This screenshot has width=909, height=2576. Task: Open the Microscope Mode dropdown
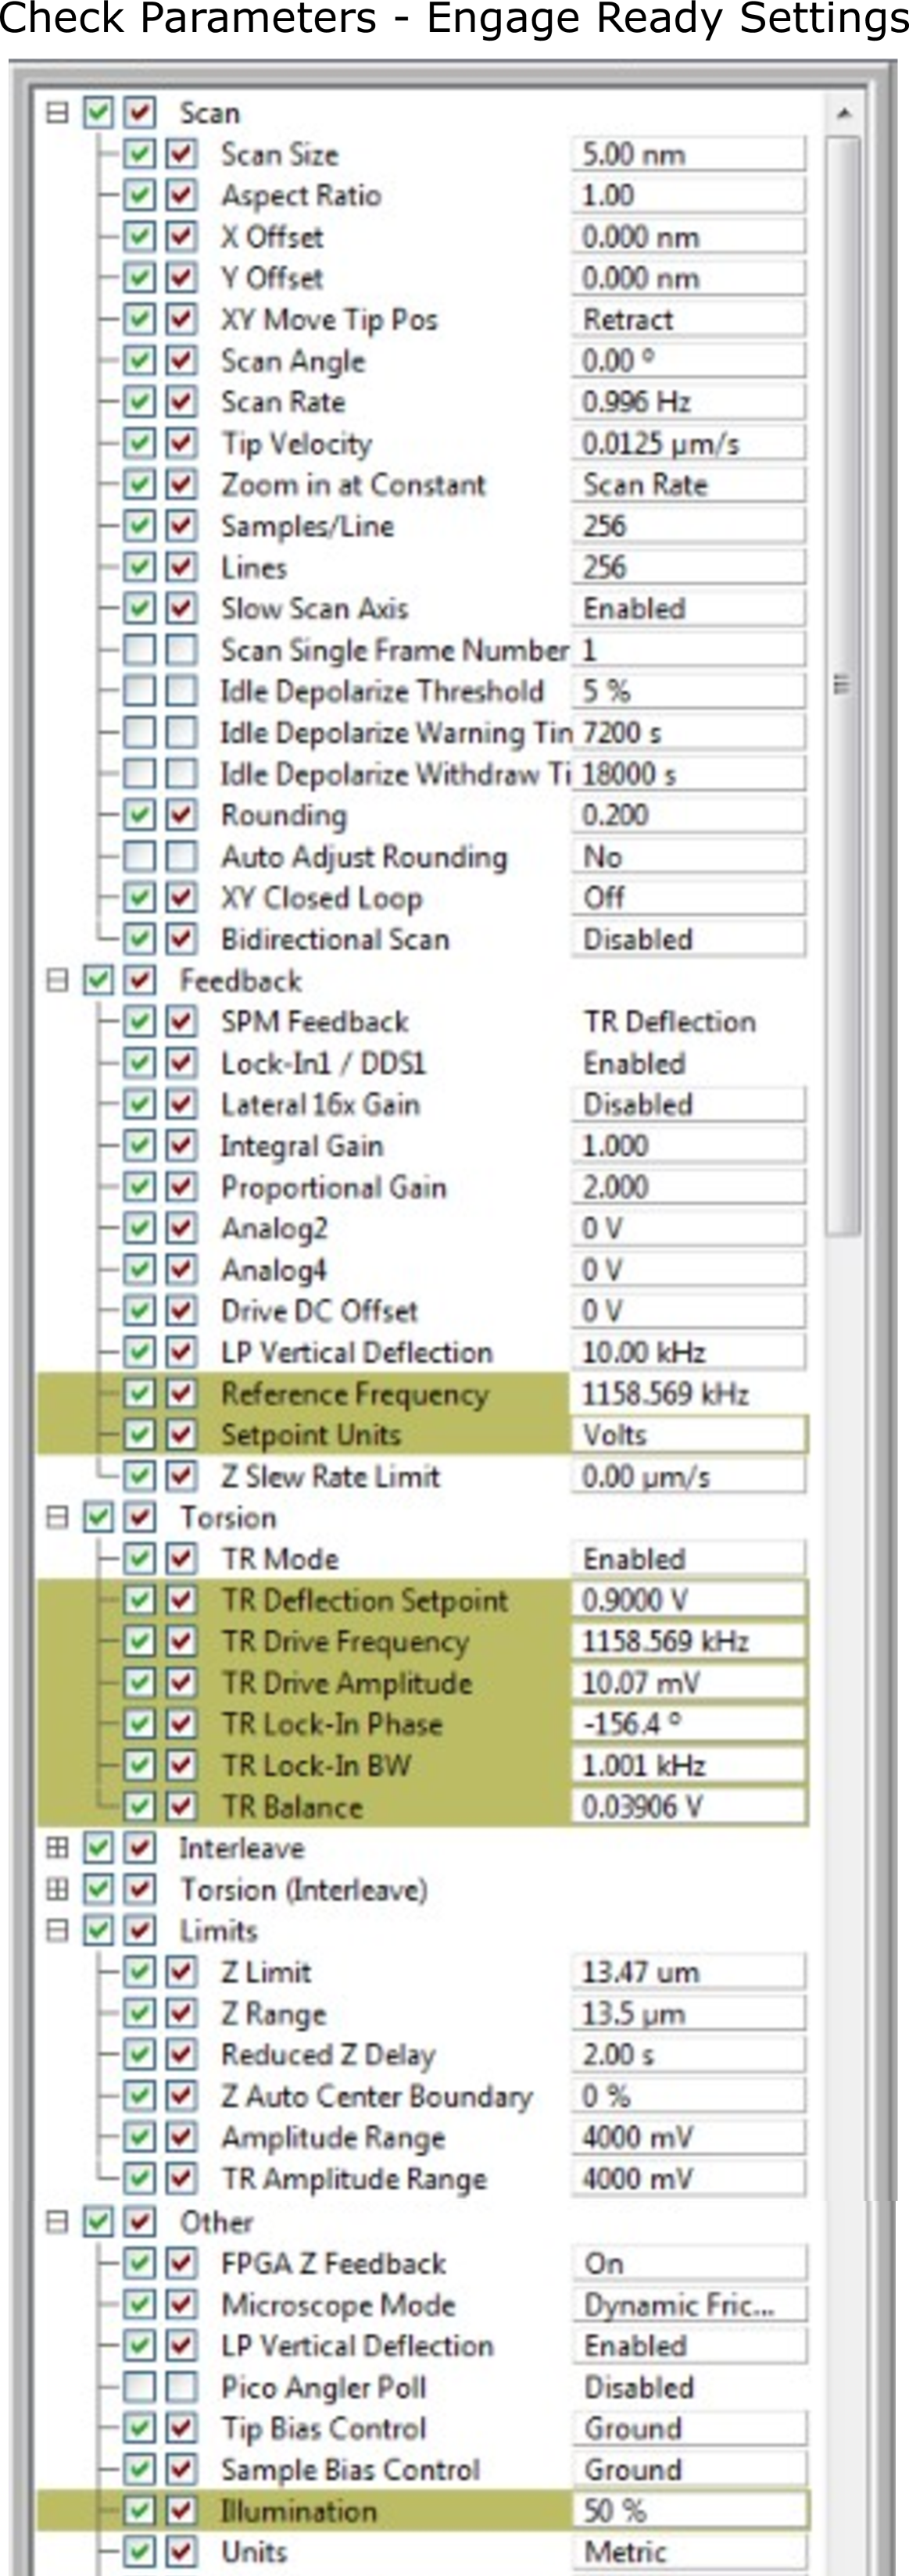point(688,2304)
